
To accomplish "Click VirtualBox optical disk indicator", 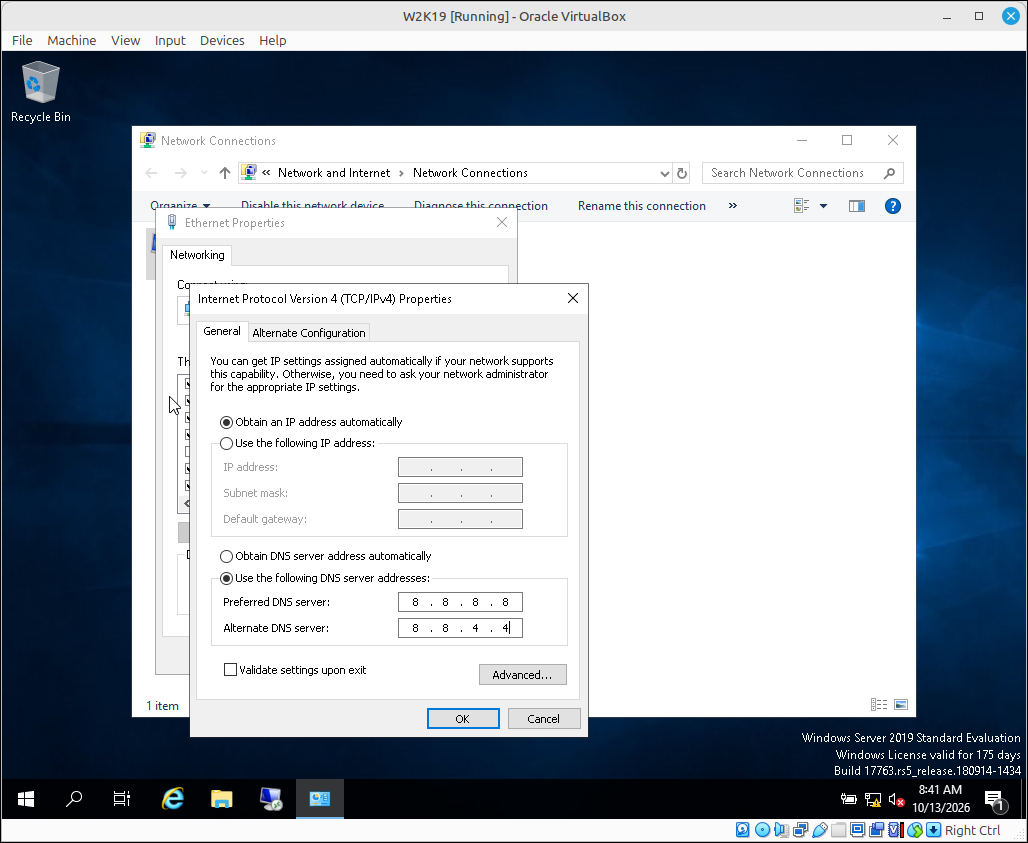I will click(x=762, y=830).
